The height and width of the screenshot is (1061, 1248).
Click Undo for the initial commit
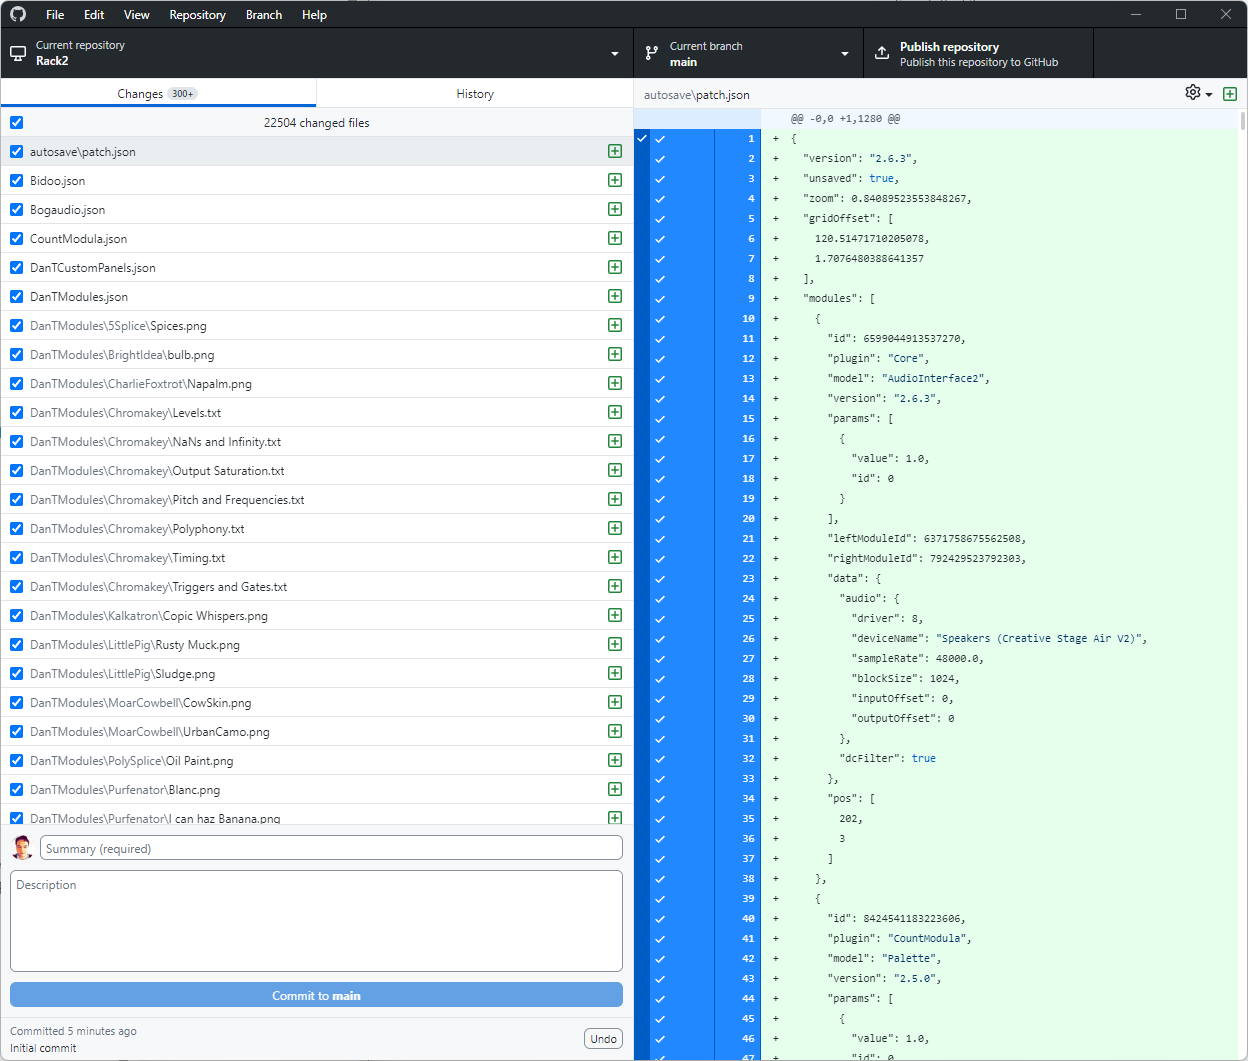(x=603, y=1039)
